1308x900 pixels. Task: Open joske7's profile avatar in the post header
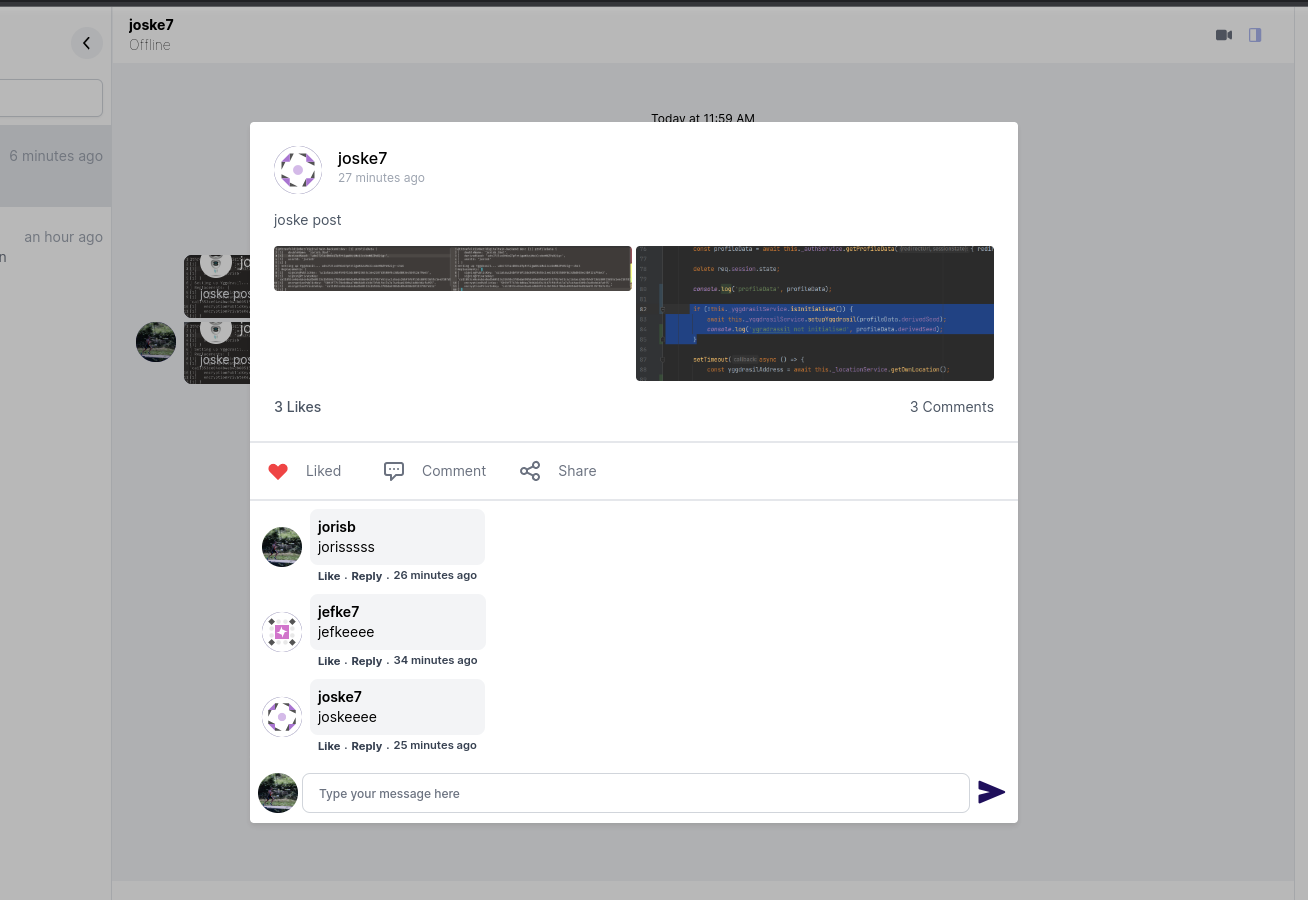pyautogui.click(x=298, y=170)
